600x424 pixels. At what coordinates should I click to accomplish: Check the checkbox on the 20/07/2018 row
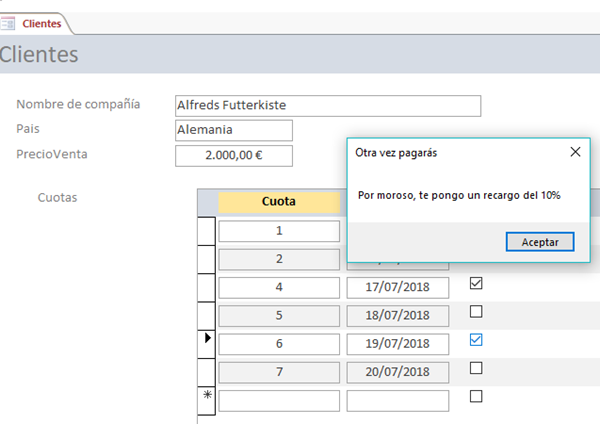pos(476,368)
